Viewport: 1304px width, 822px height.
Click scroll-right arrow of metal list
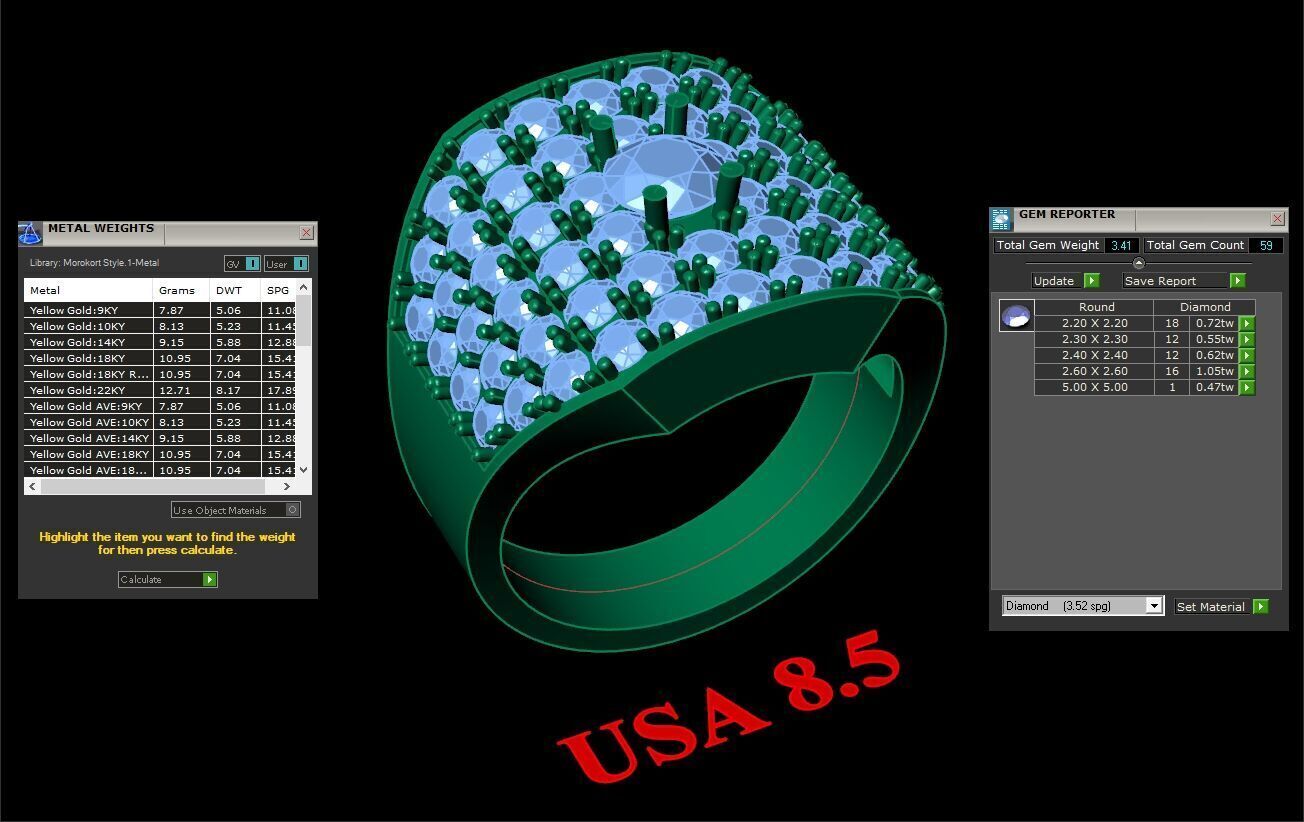point(287,486)
